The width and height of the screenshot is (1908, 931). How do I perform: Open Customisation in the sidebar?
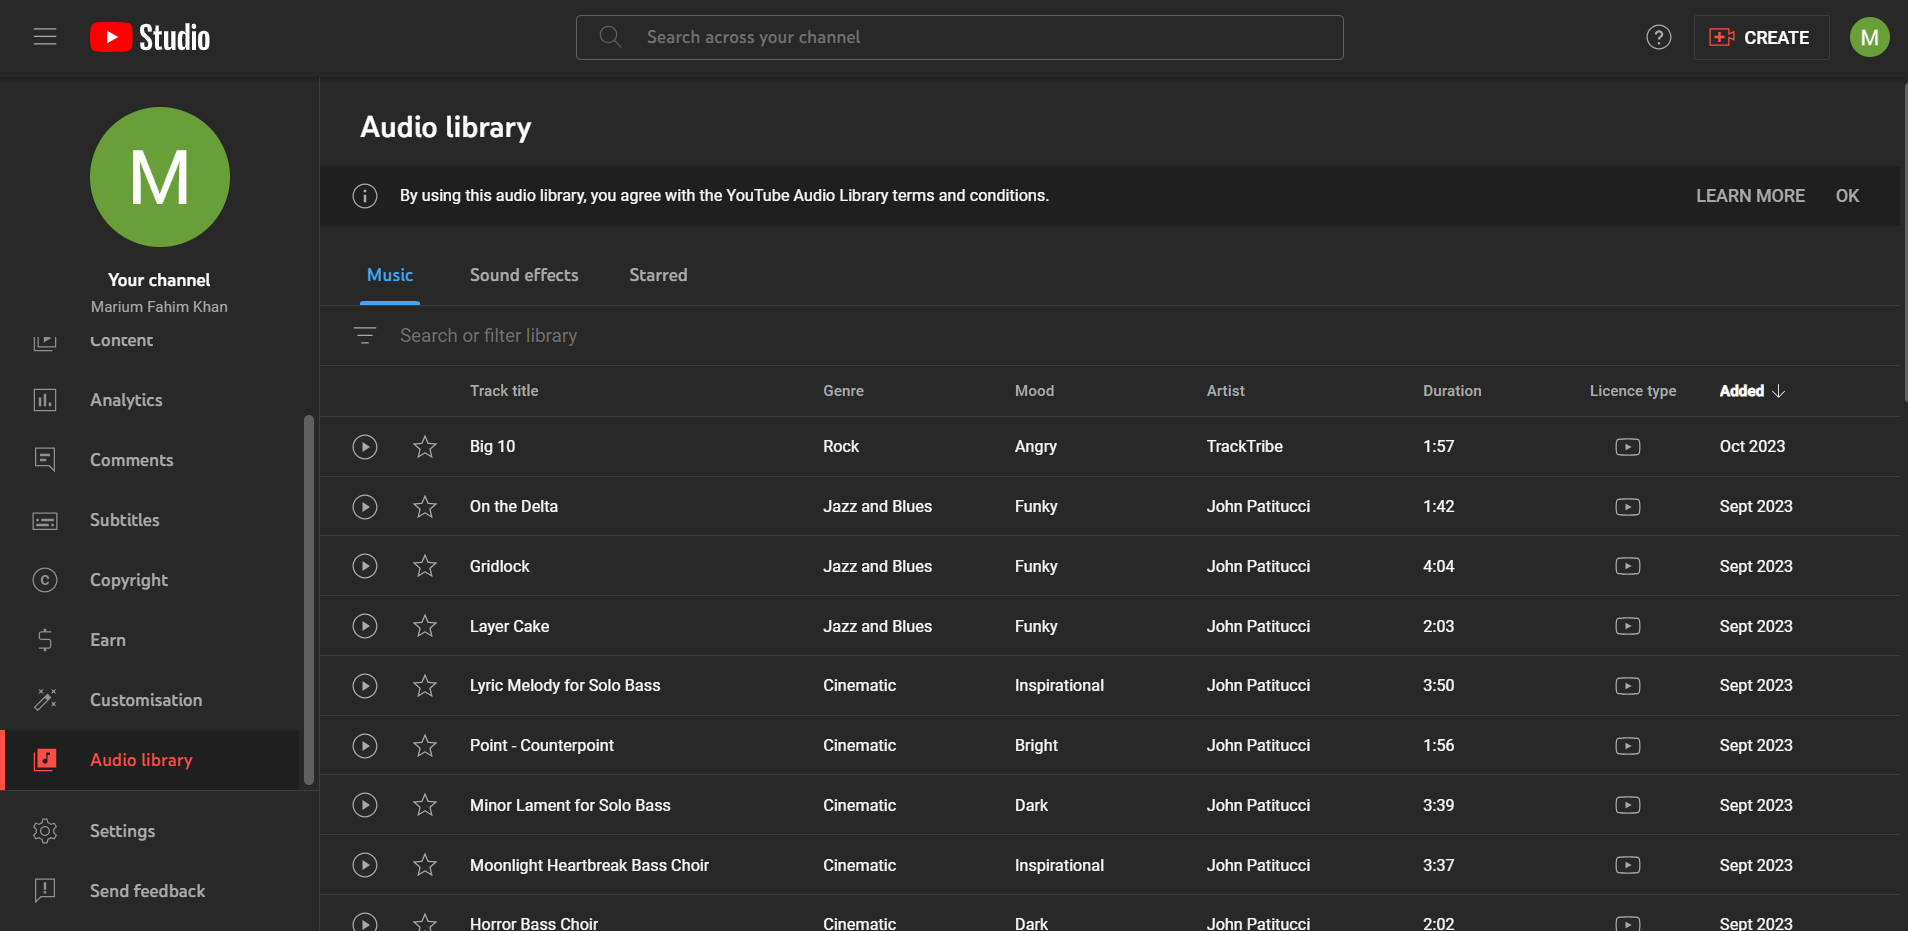146,700
